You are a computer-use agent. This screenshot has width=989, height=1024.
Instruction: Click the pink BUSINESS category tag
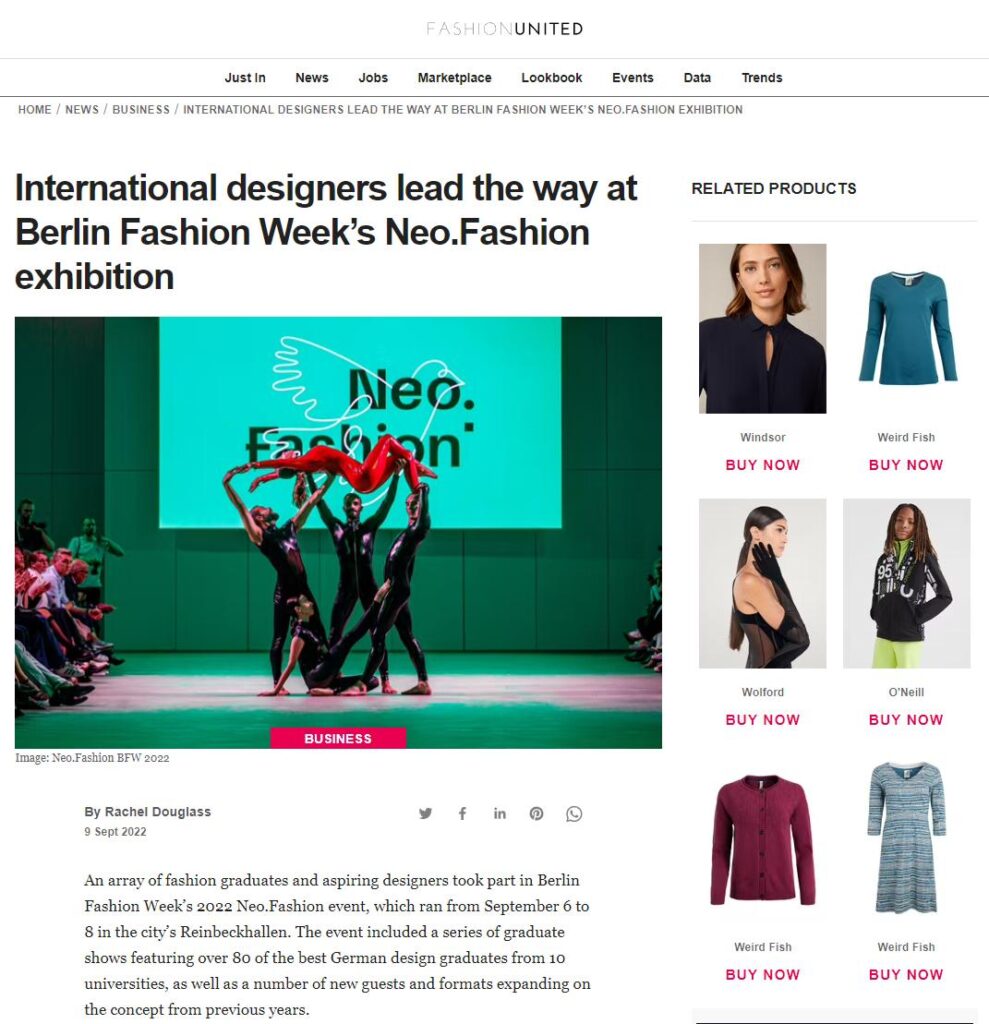338,738
